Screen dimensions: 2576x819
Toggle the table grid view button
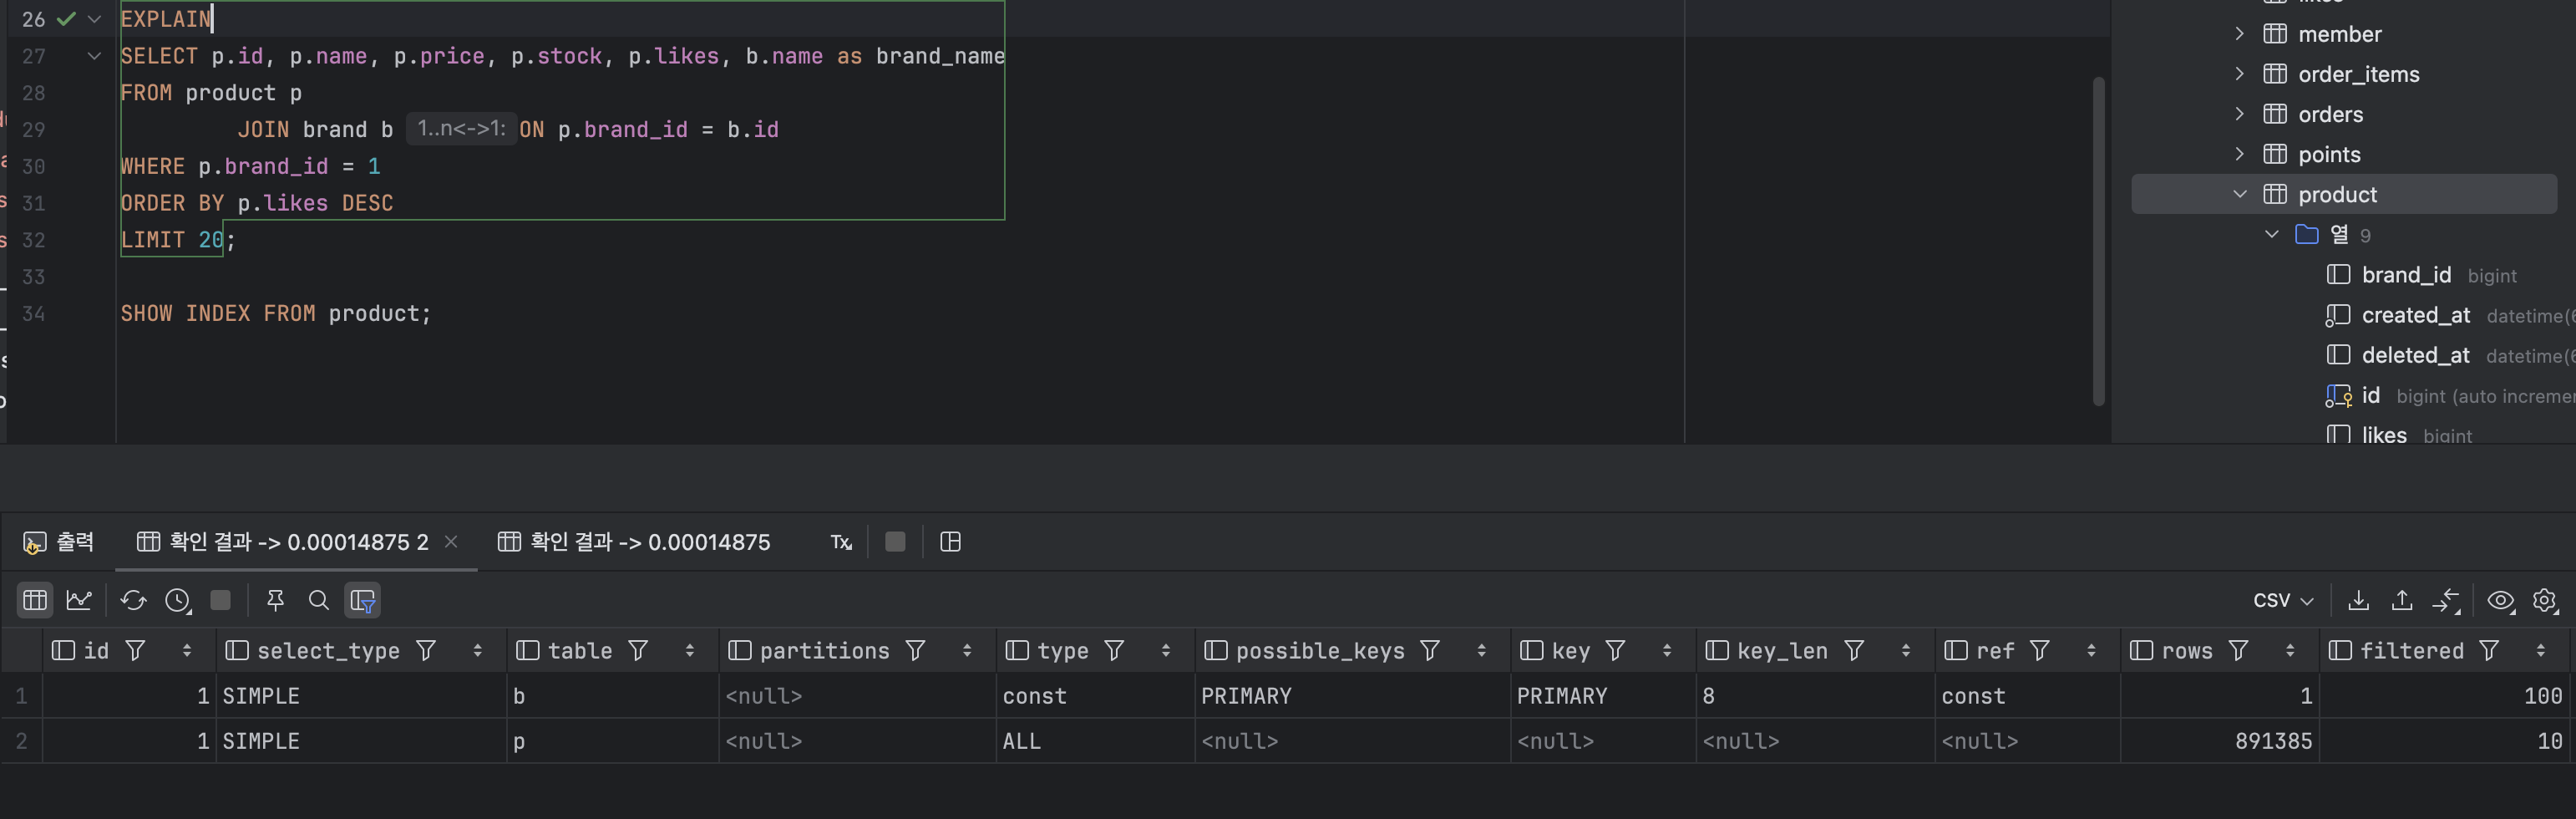[35, 600]
